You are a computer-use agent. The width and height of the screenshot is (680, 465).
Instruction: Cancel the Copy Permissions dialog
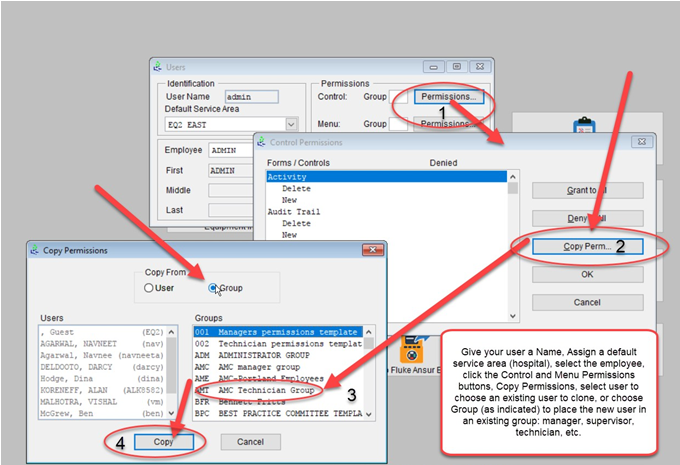pos(250,441)
